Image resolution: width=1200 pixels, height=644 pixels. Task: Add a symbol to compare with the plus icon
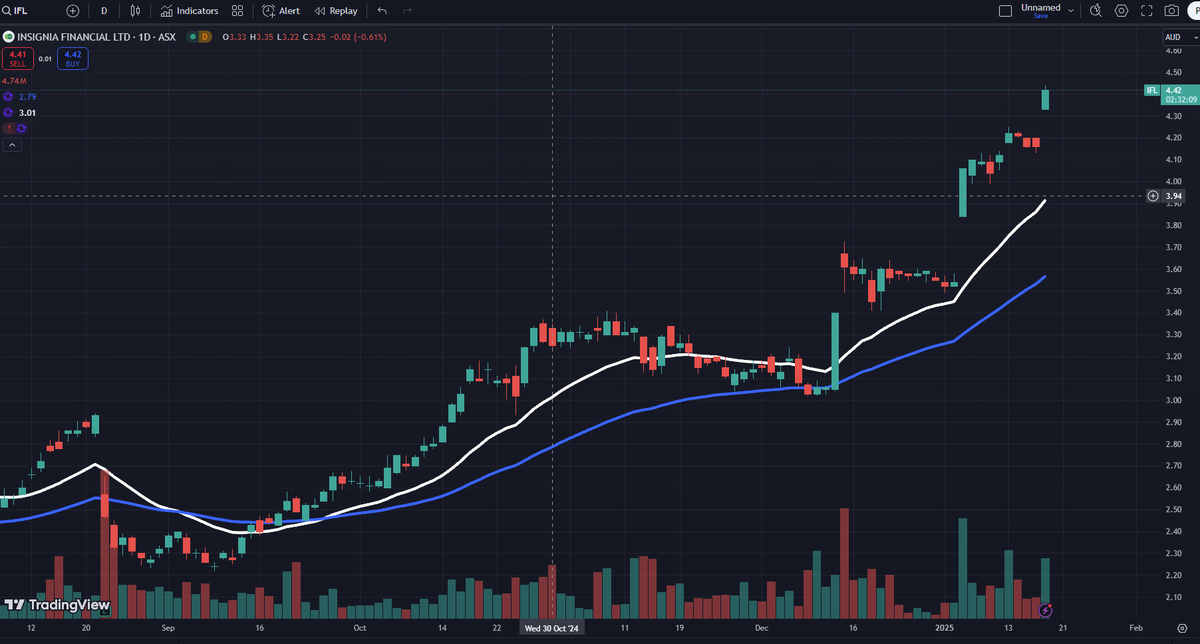tap(73, 10)
